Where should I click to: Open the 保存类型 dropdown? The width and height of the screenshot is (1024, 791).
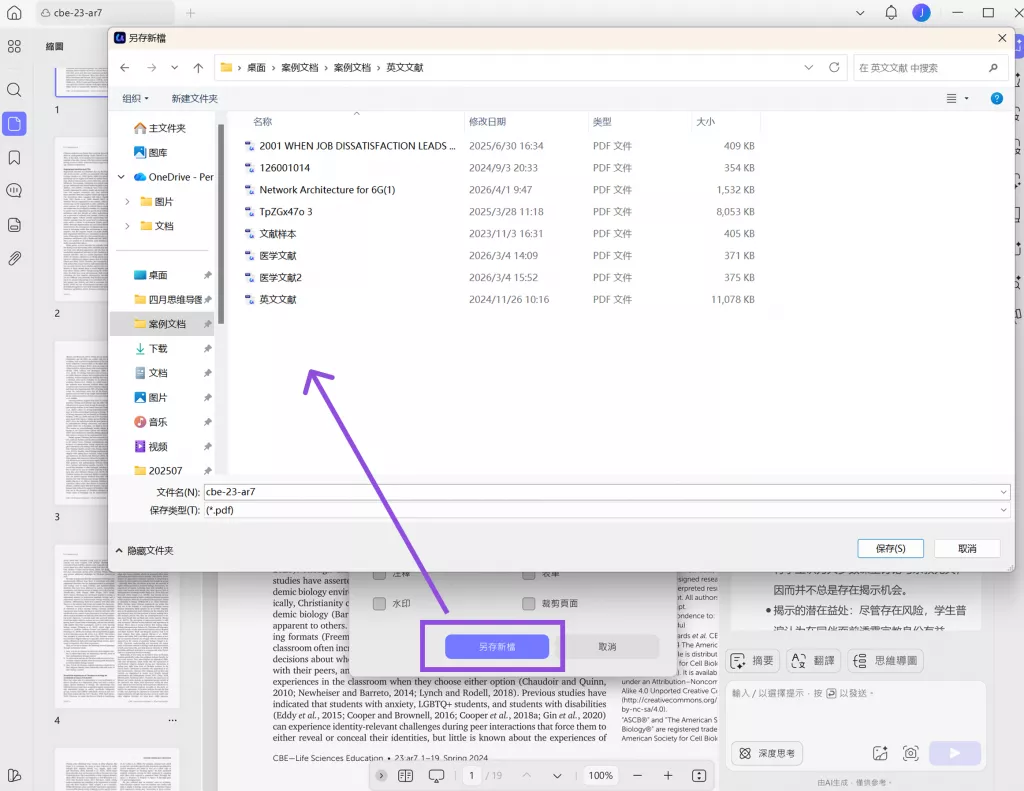tap(1003, 510)
